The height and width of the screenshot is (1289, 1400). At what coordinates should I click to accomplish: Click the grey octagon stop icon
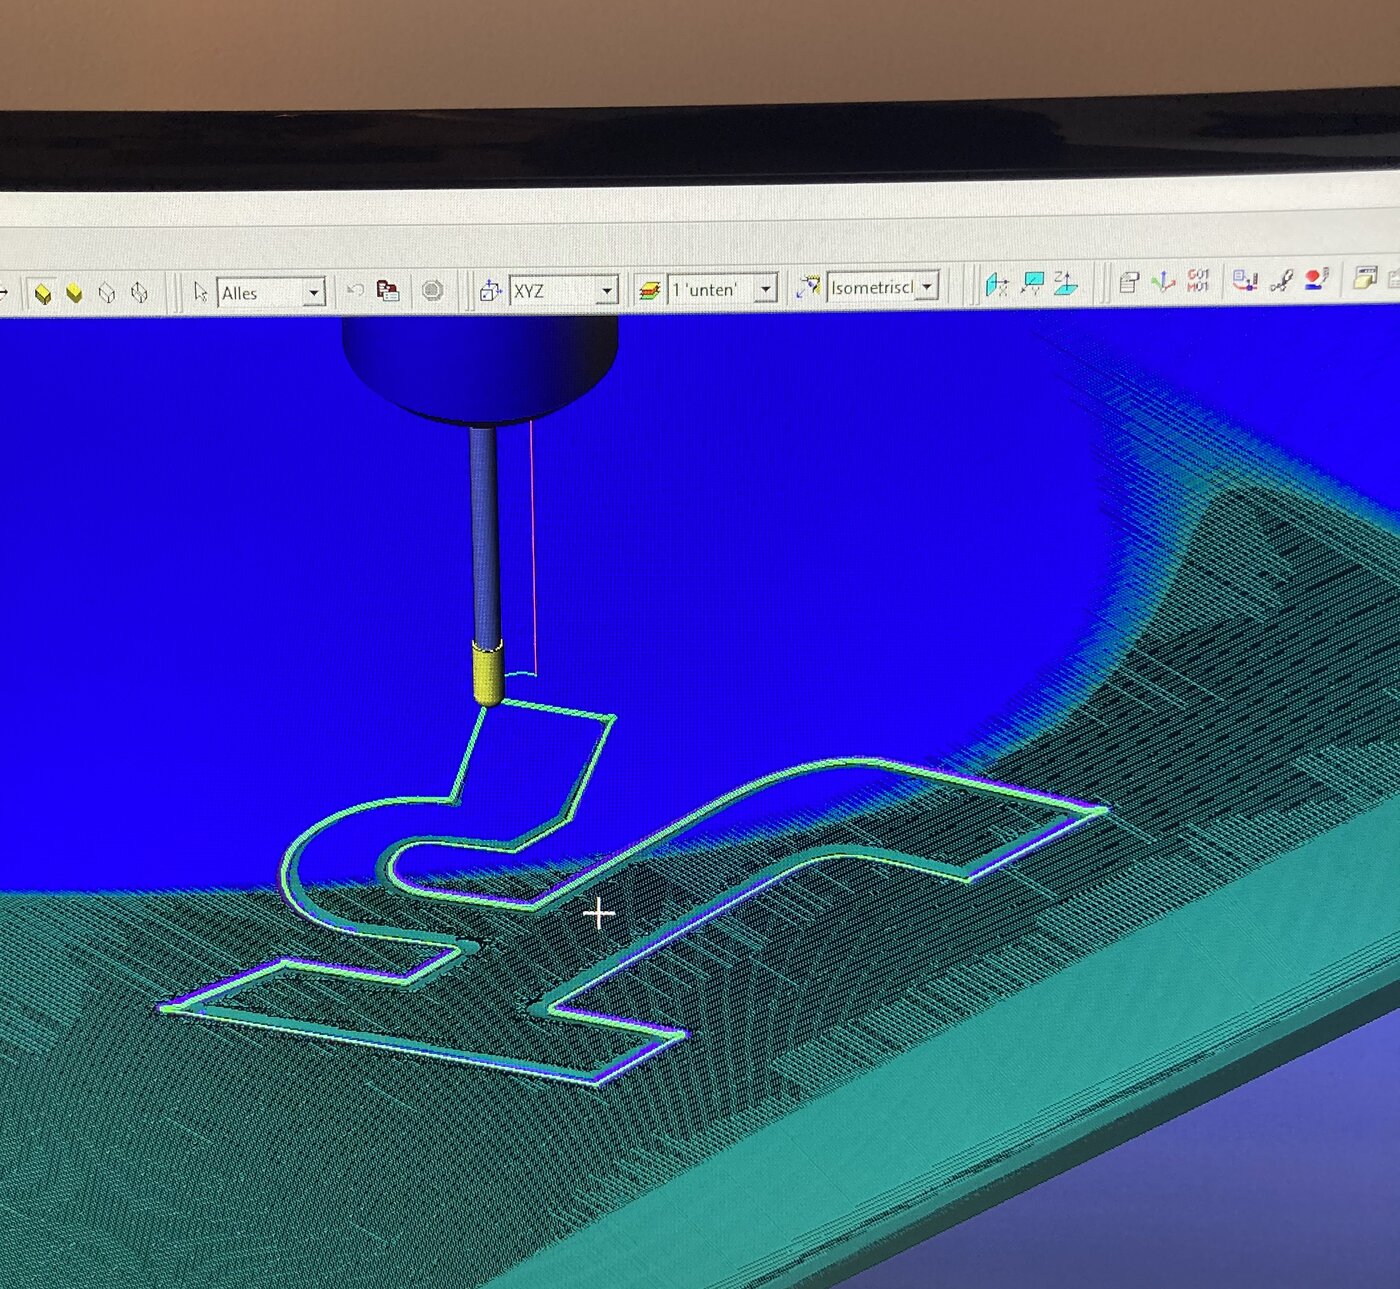tap(432, 291)
